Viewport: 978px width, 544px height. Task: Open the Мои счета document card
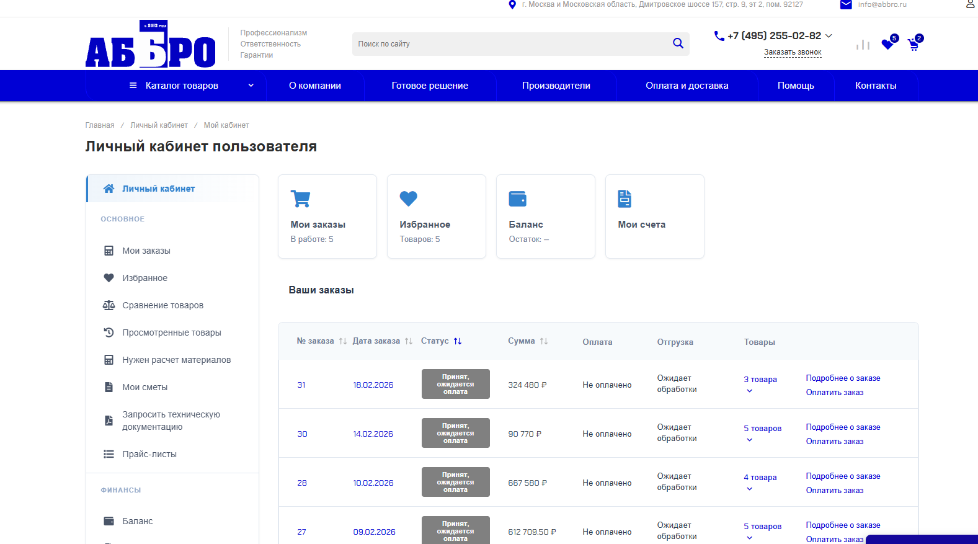[654, 216]
